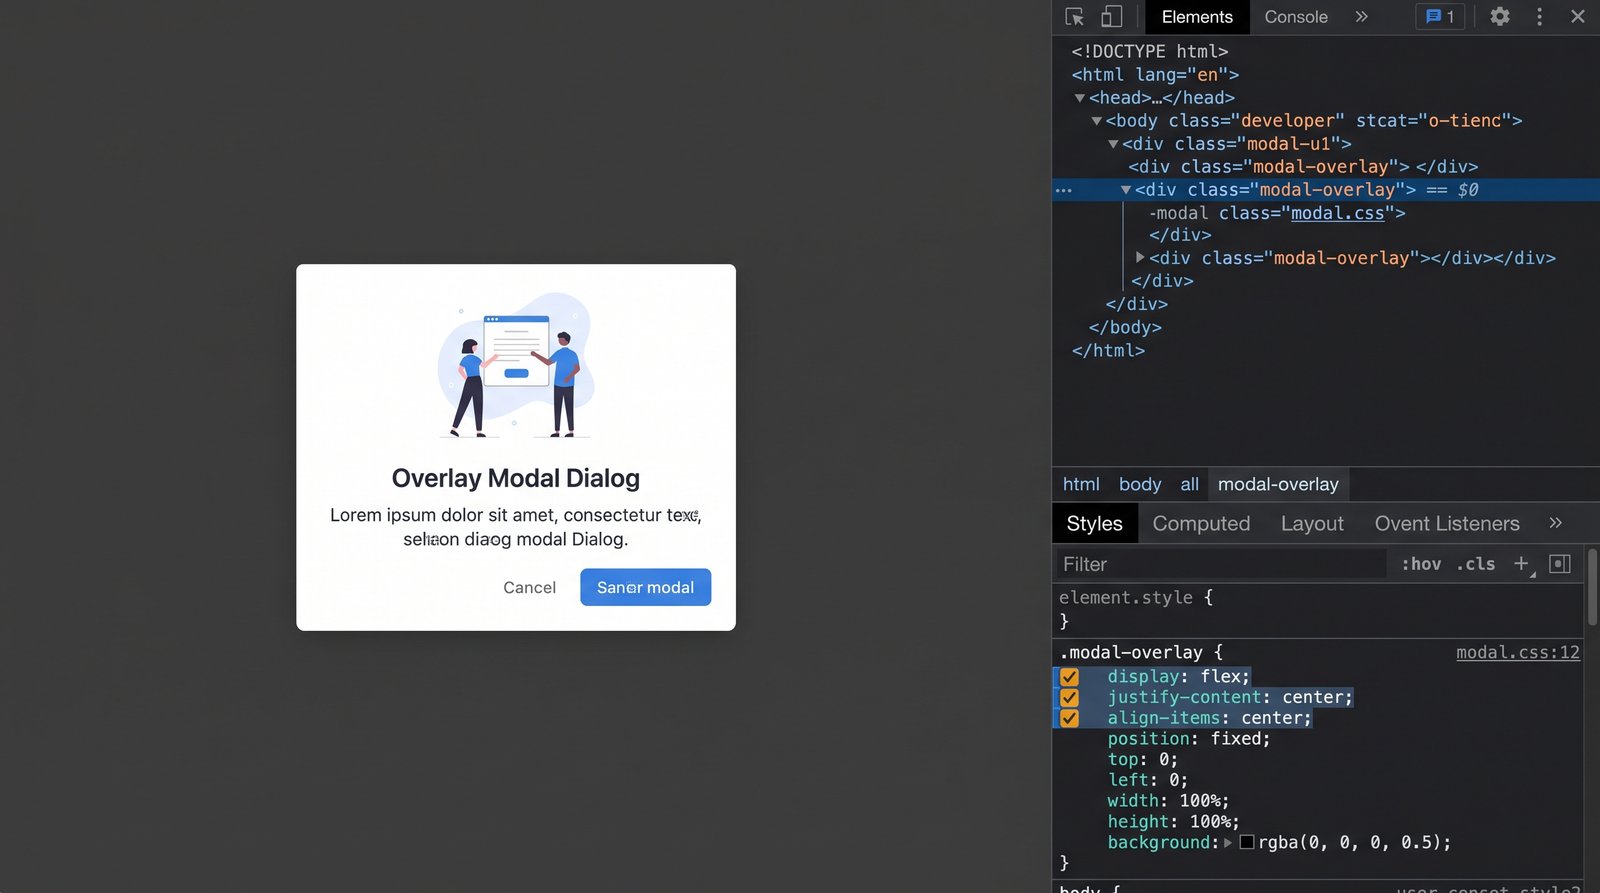Viewport: 1600px width, 893px height.
Task: Focus the Filter styles input
Action: (1221, 564)
